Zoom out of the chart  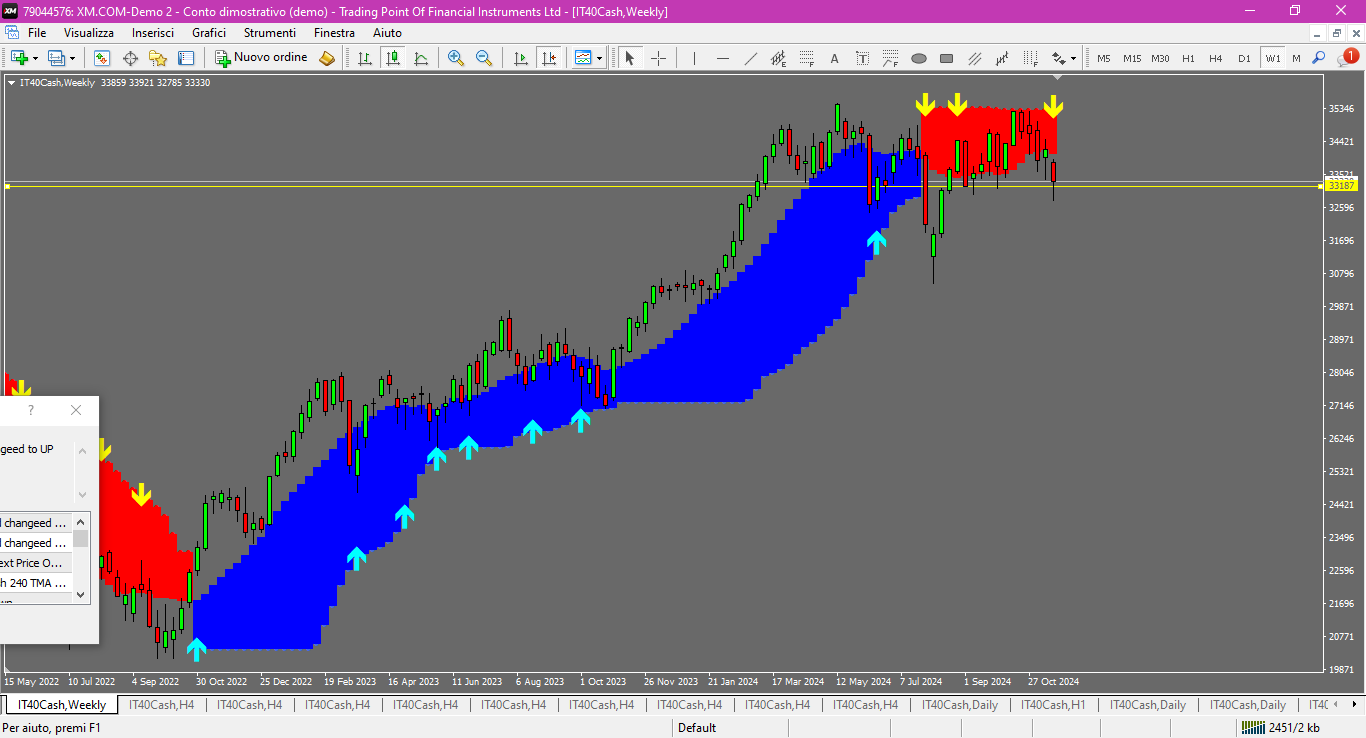(x=484, y=58)
